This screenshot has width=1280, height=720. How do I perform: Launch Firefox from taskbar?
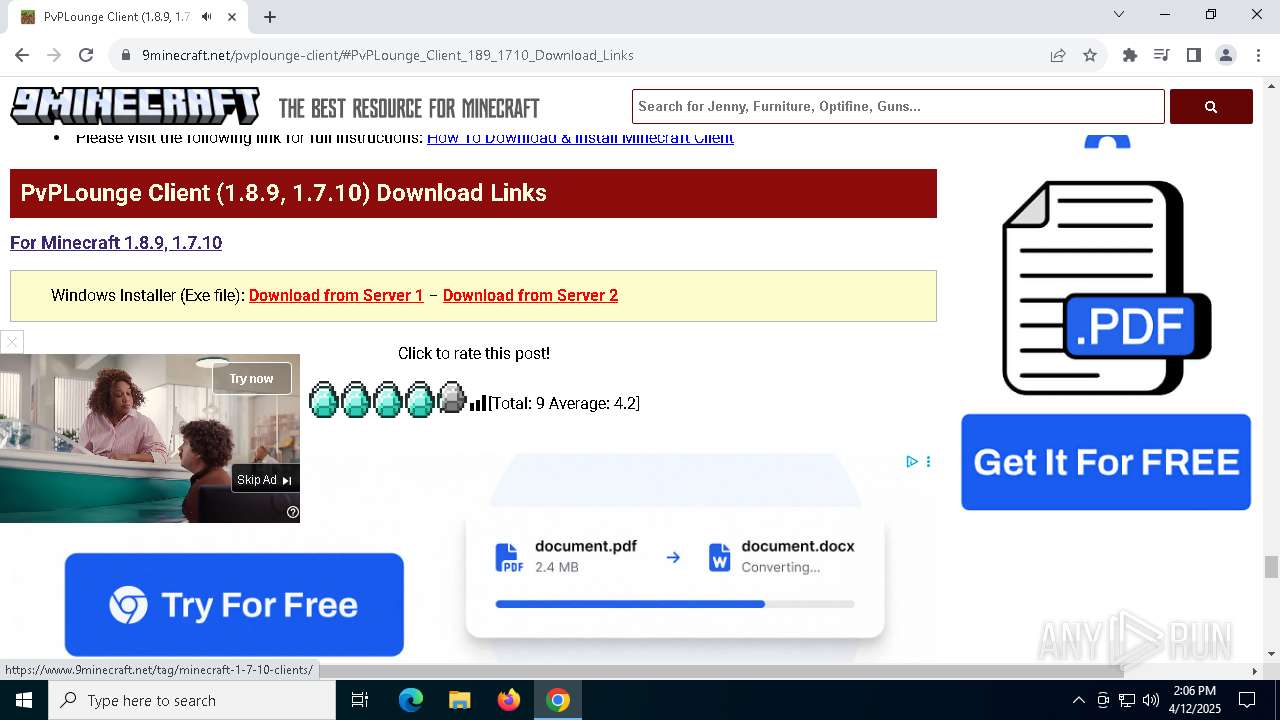(x=509, y=700)
